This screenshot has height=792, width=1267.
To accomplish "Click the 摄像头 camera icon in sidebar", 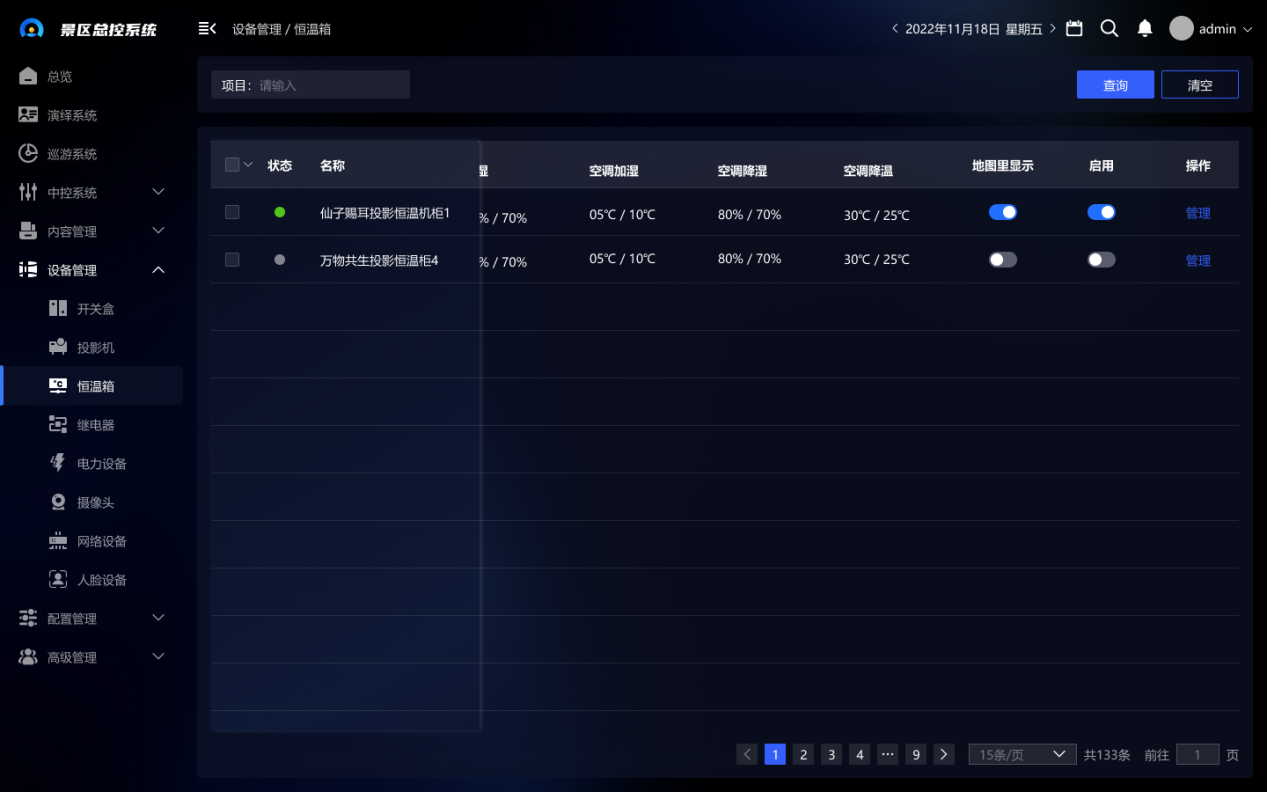I will pos(58,502).
